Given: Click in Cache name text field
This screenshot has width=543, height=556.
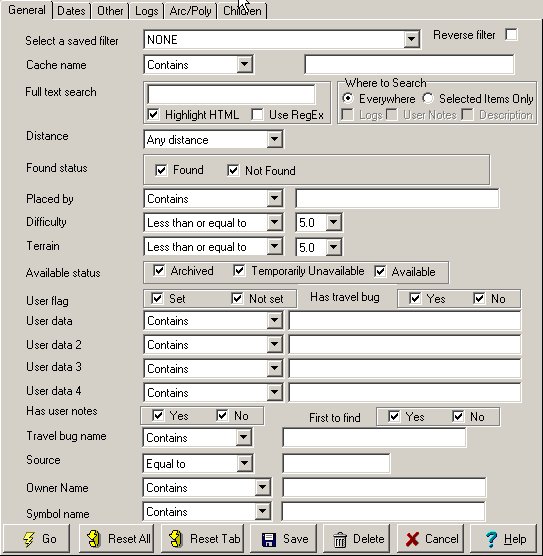Looking at the screenshot, I should 409,65.
